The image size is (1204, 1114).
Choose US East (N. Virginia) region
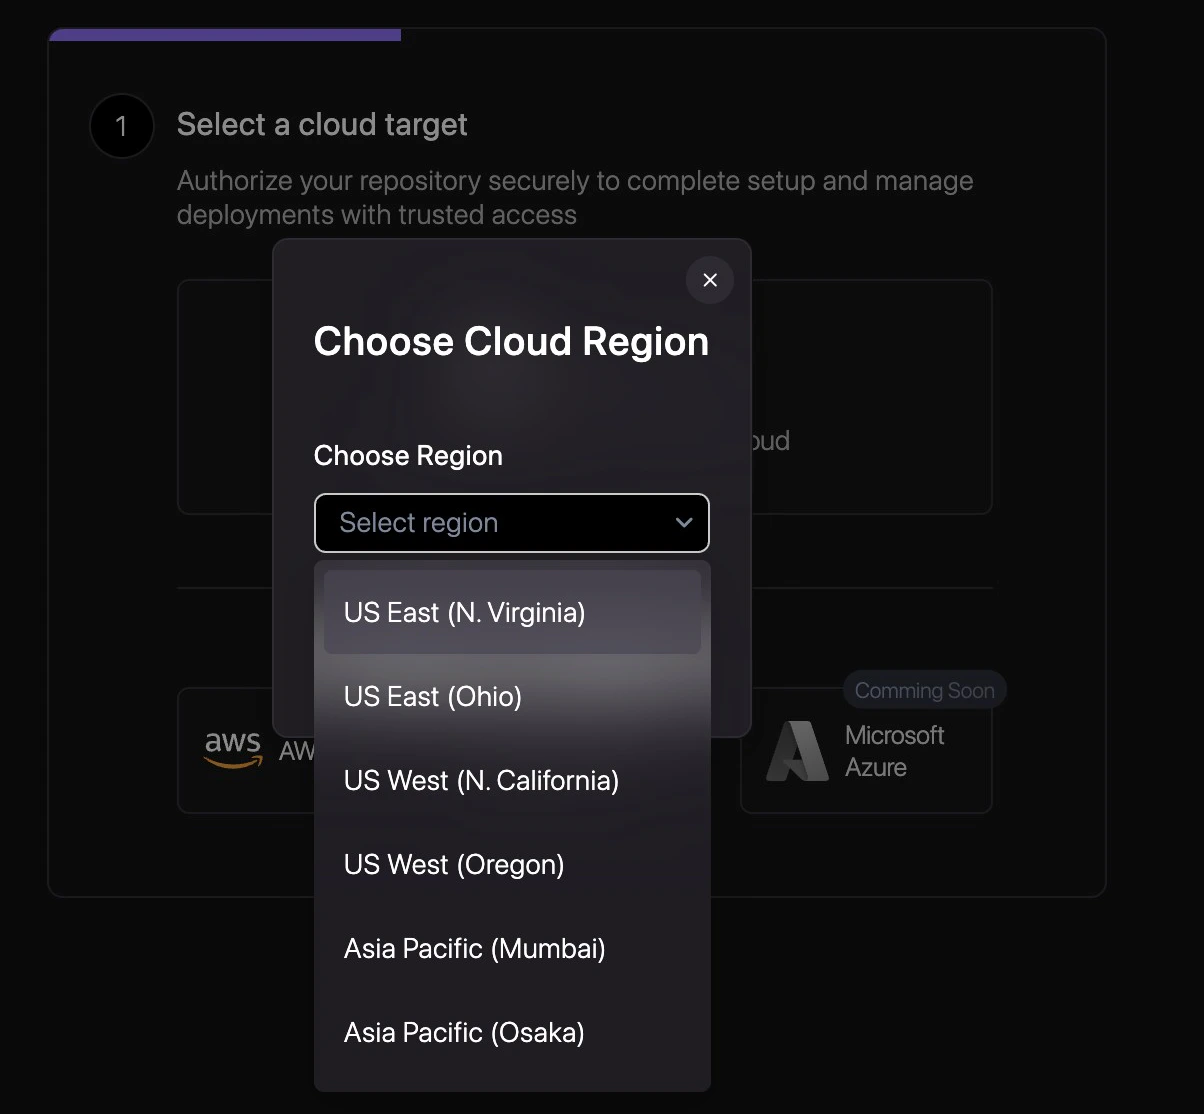[x=512, y=612]
